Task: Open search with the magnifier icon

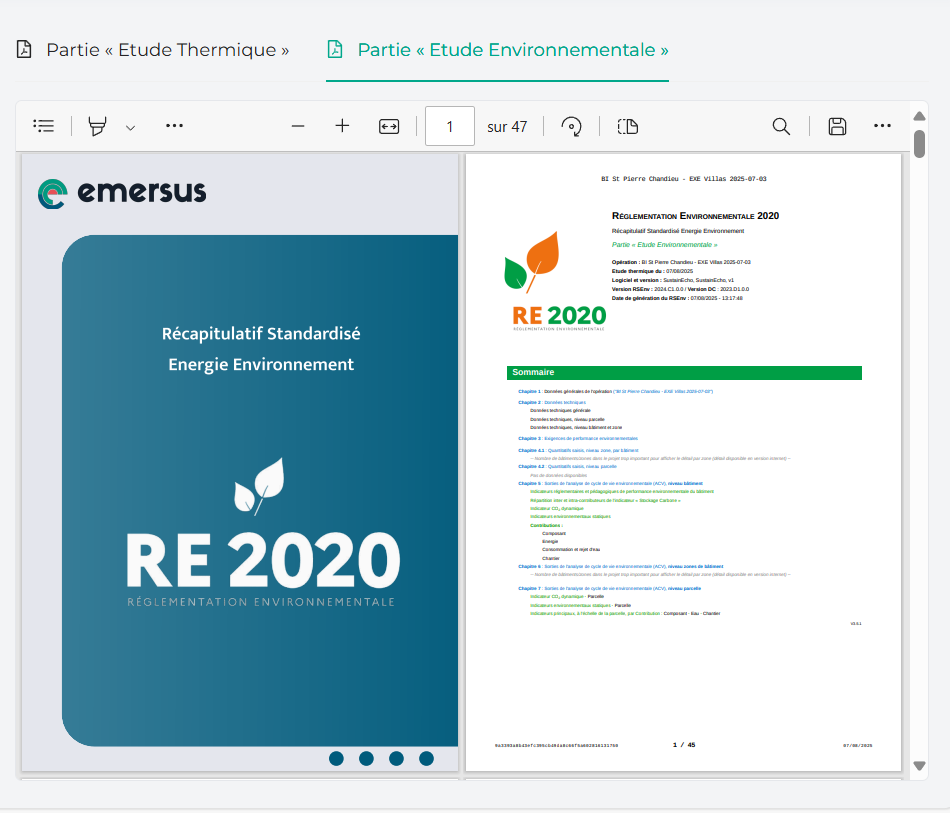Action: coord(781,126)
